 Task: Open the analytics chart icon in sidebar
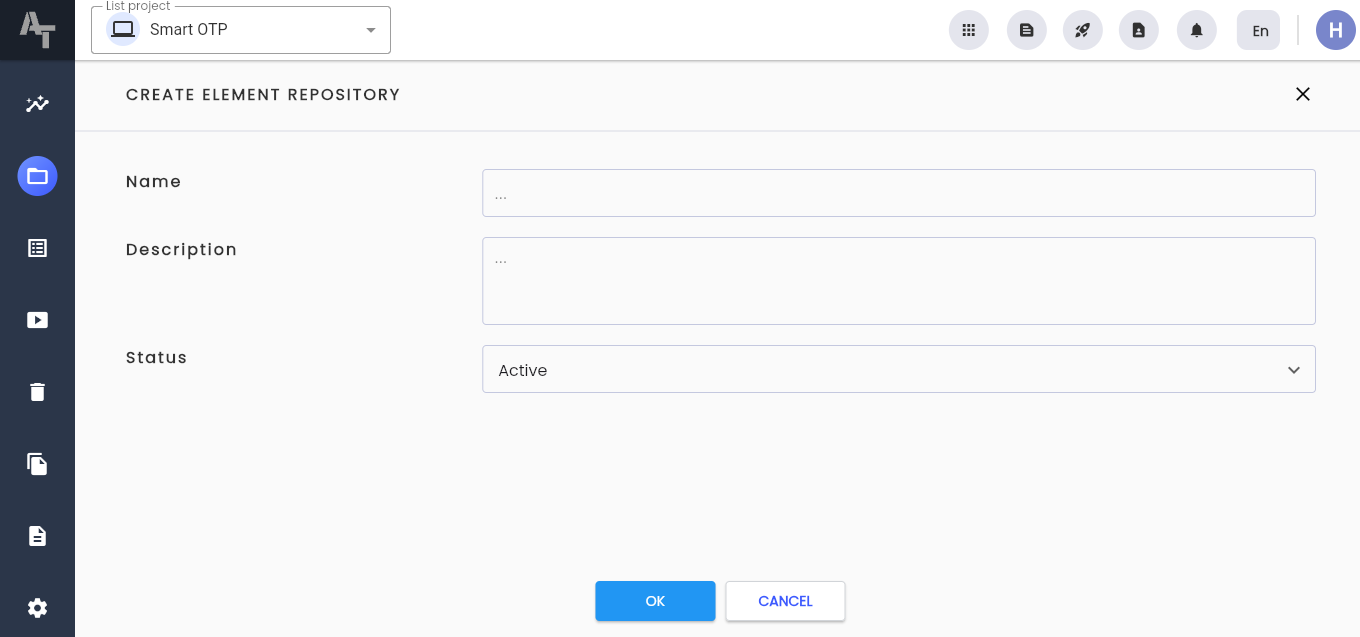pyautogui.click(x=37, y=104)
